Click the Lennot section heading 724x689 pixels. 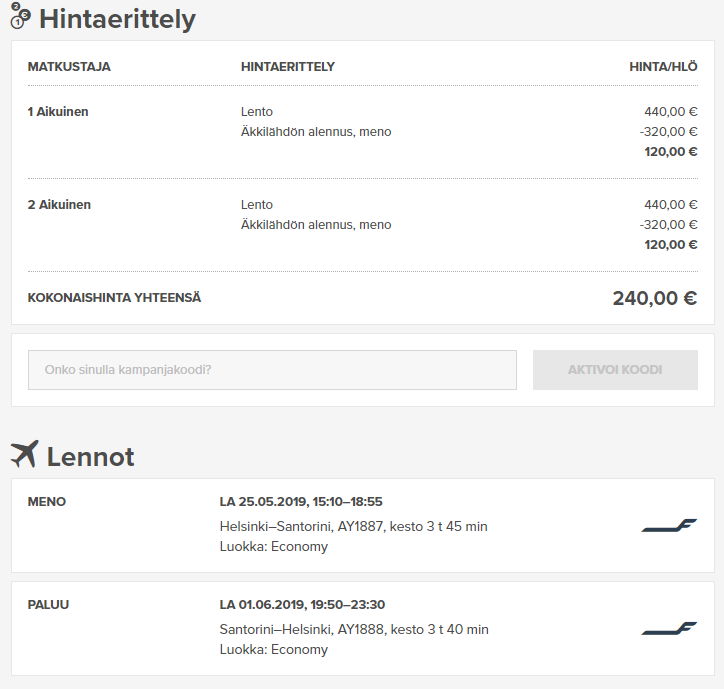point(90,457)
